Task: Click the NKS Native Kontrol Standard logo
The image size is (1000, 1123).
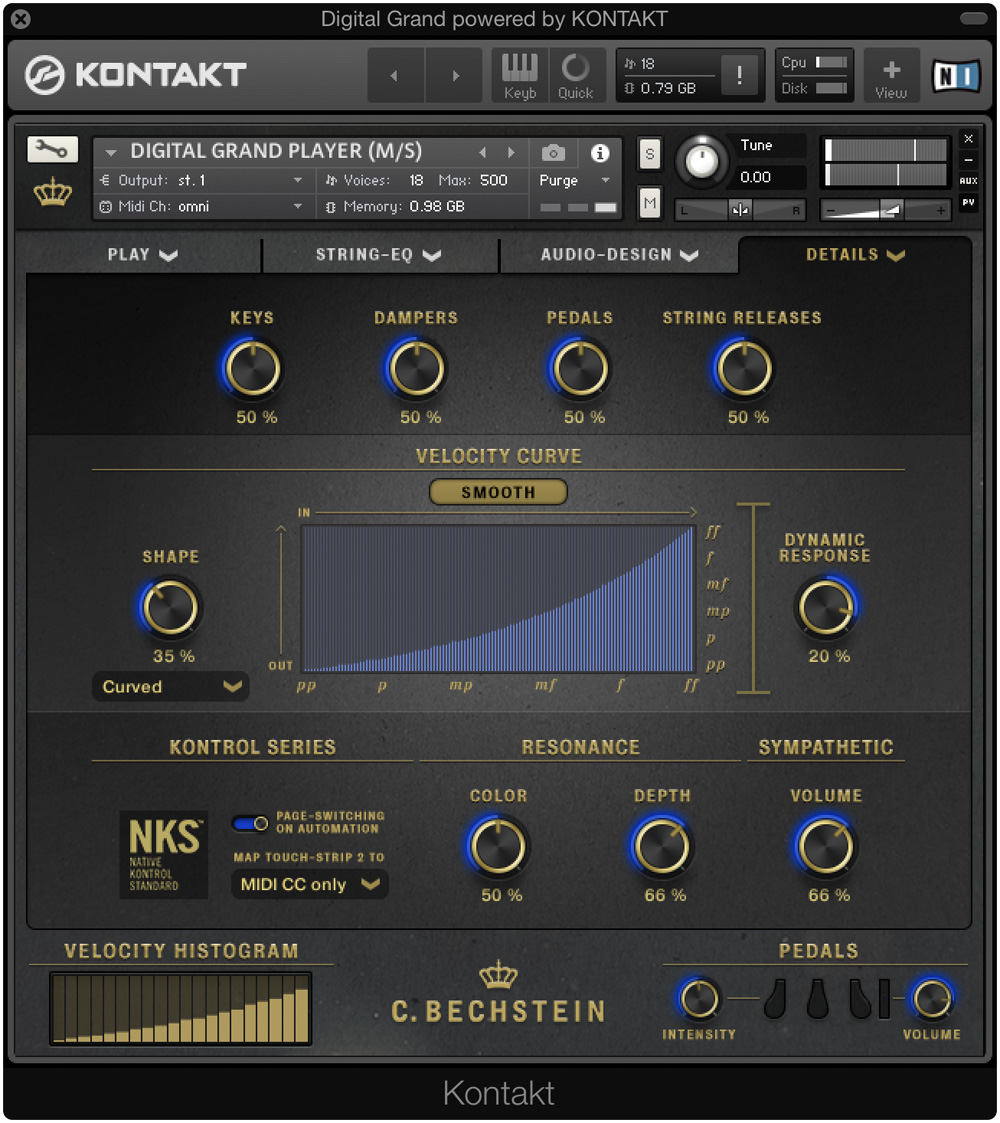Action: point(164,854)
